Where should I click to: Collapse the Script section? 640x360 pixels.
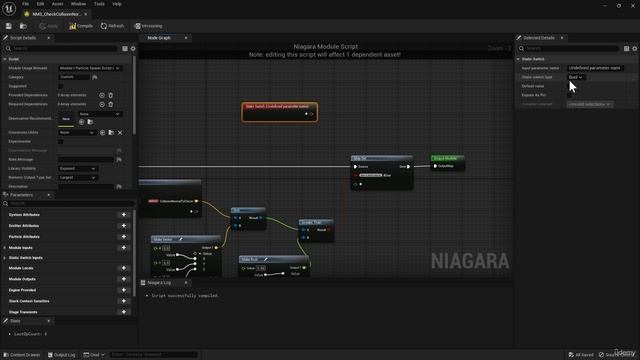(5, 59)
